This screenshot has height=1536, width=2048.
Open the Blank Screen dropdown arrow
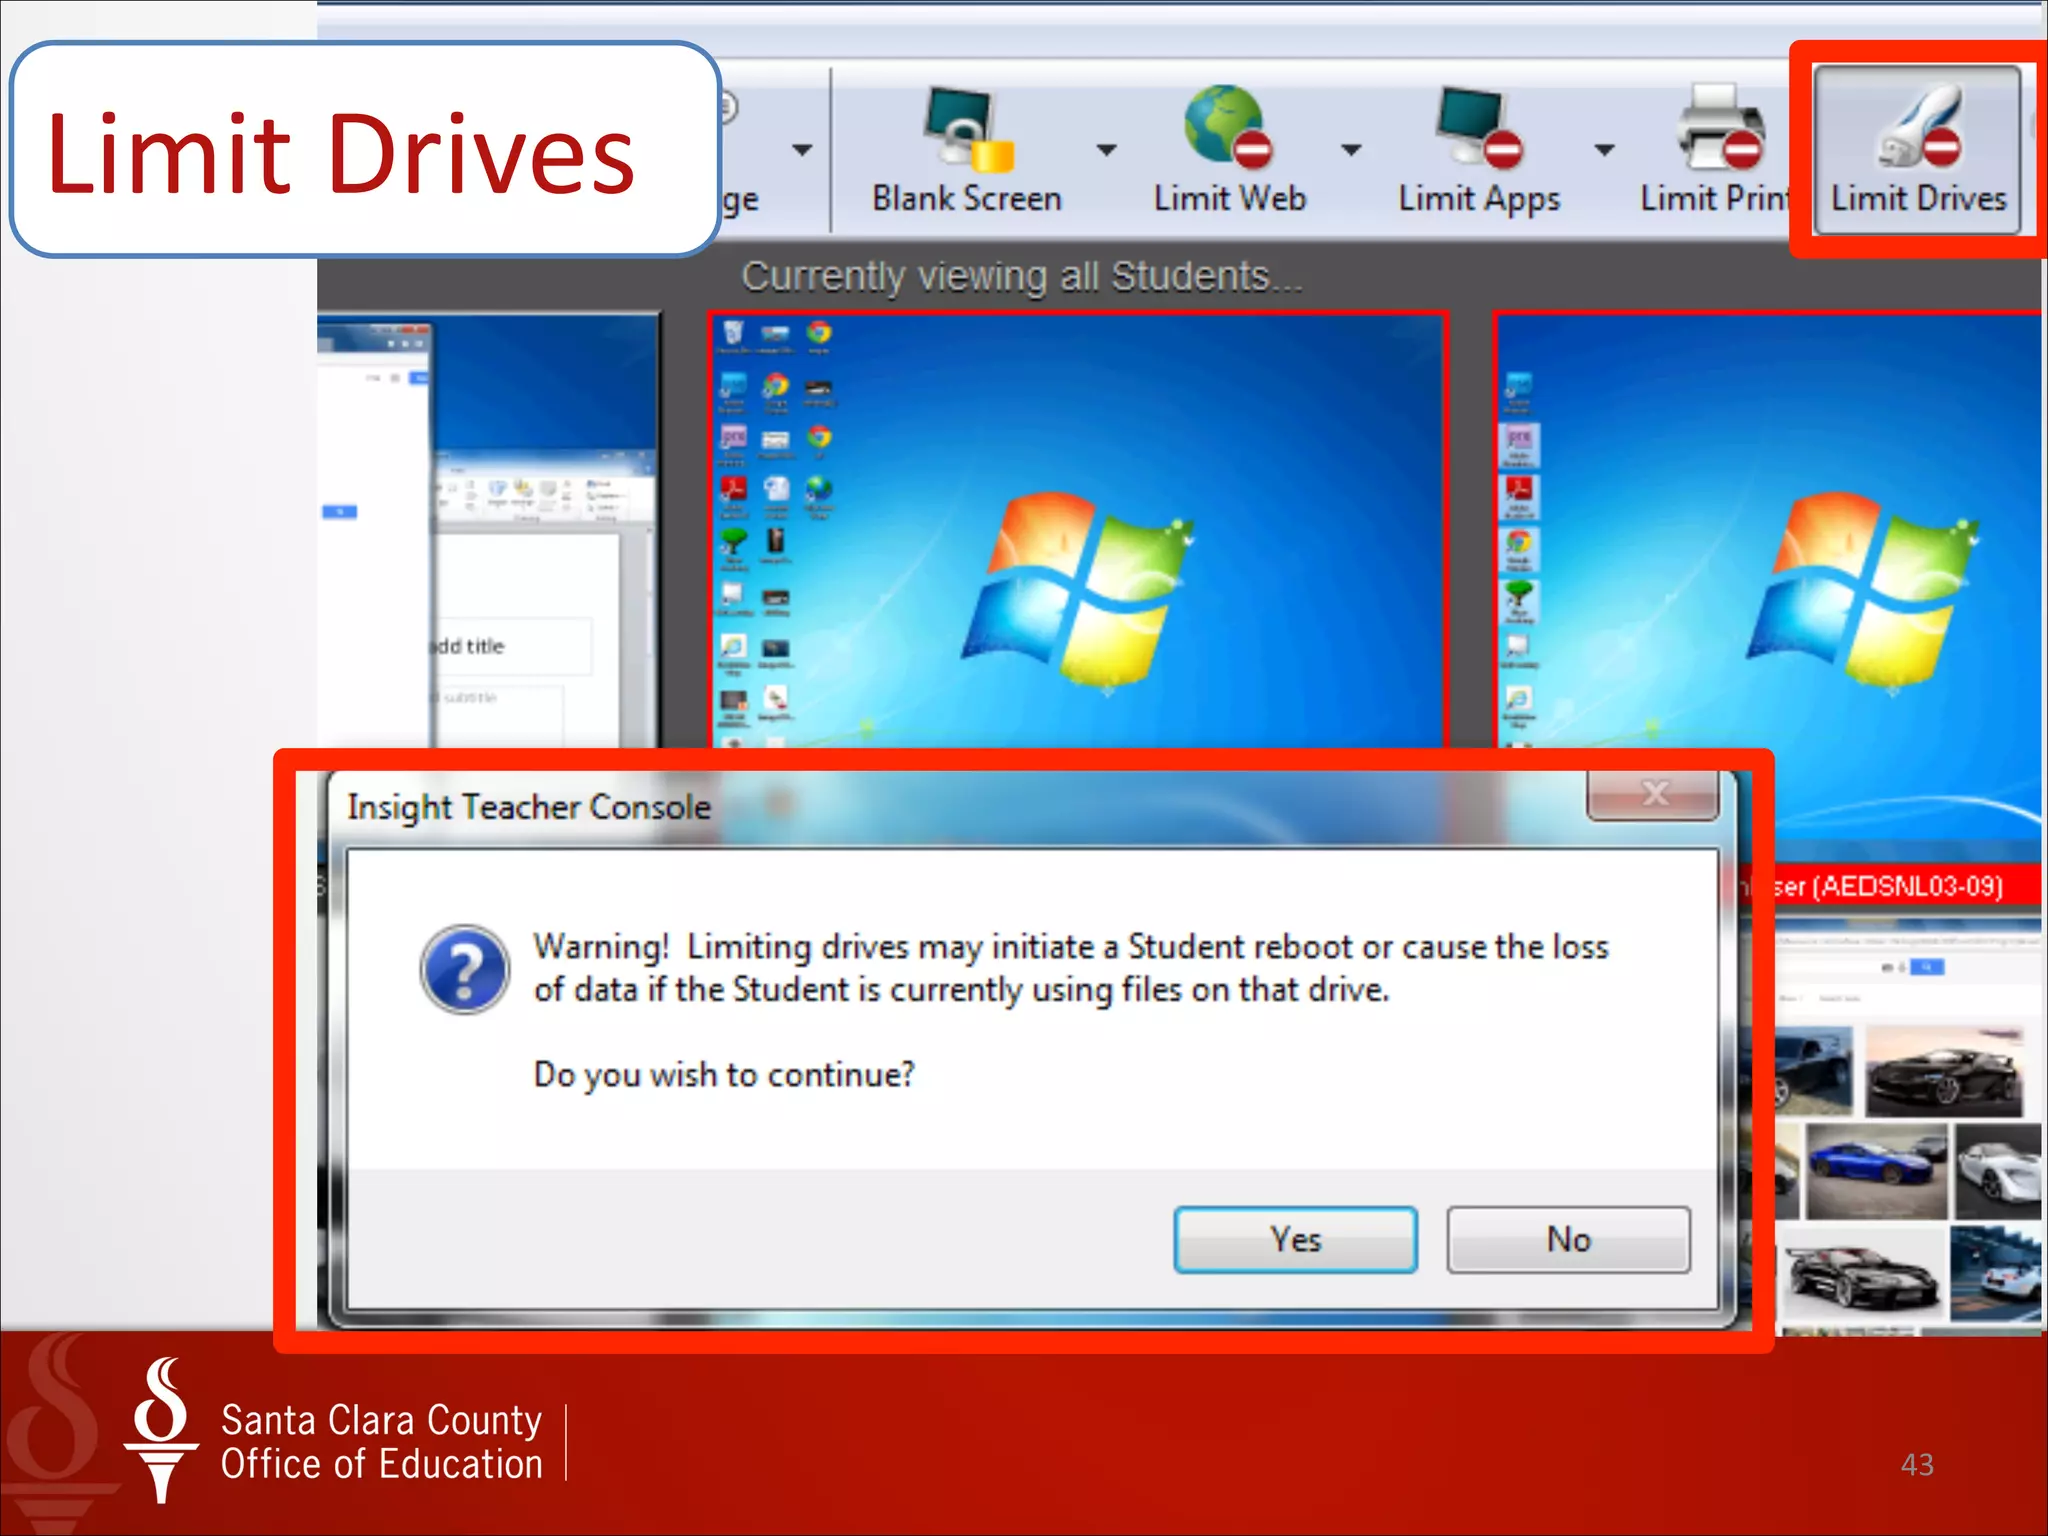pos(1106,150)
